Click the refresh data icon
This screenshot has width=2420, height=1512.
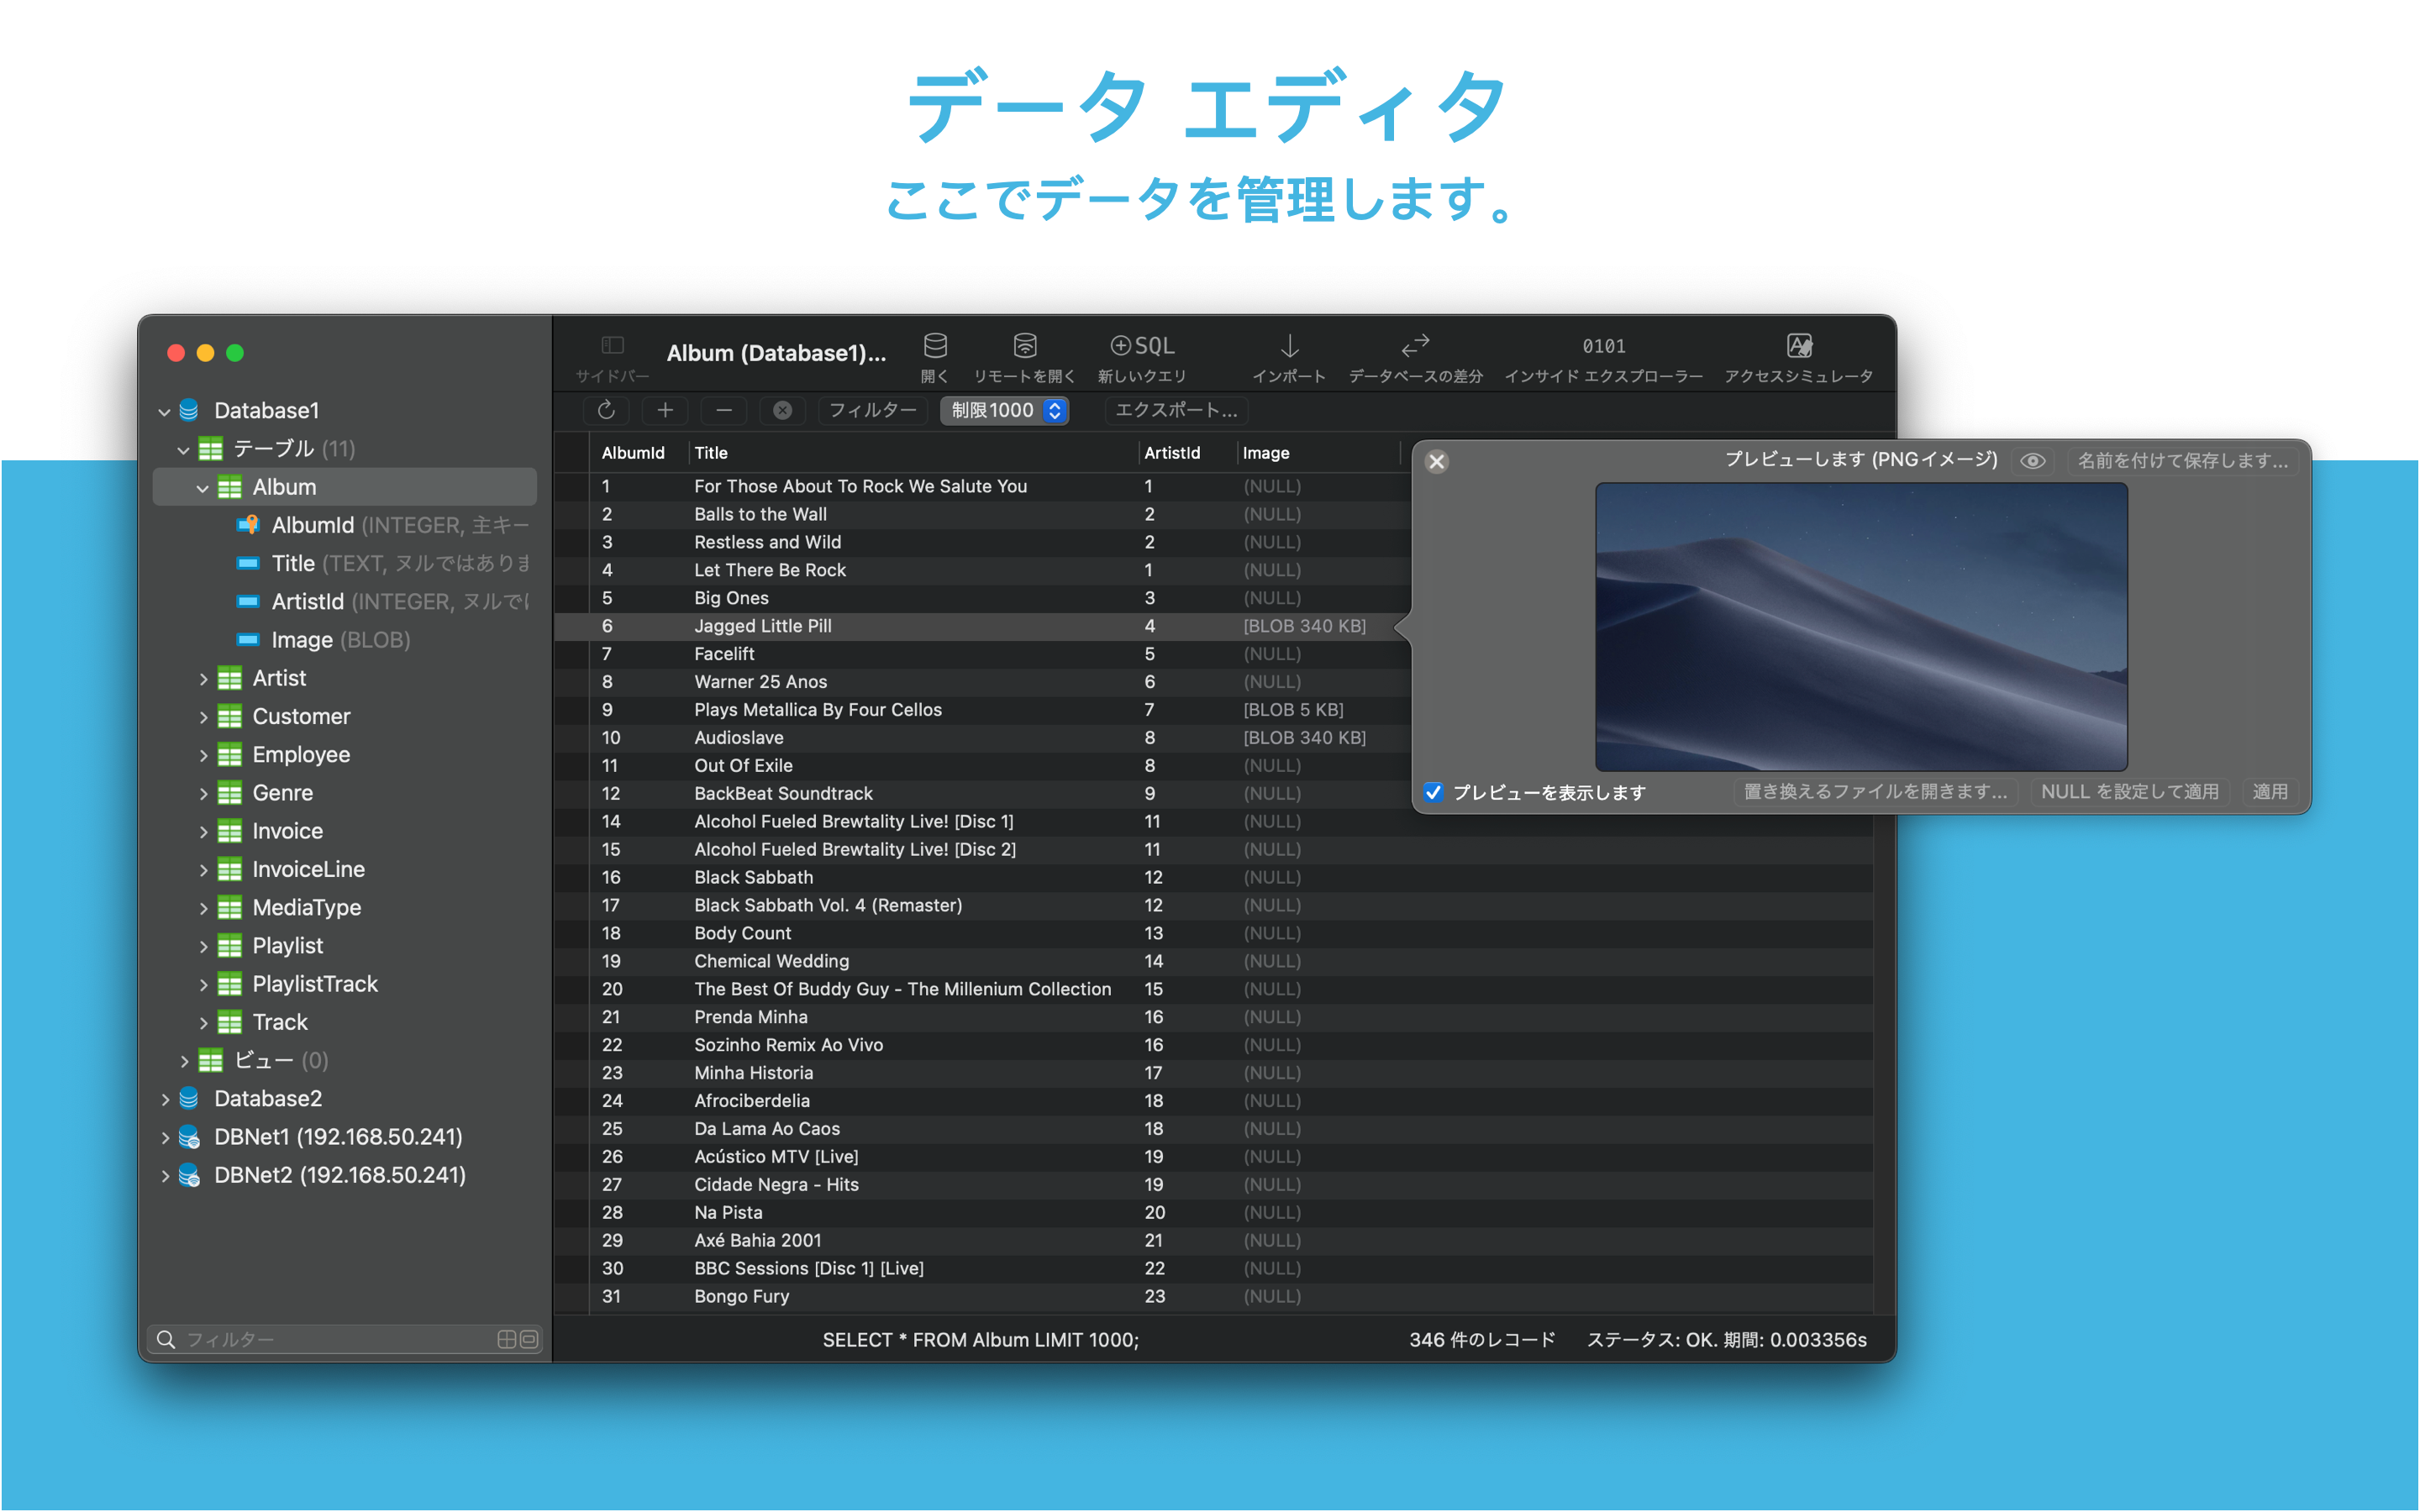coord(606,411)
